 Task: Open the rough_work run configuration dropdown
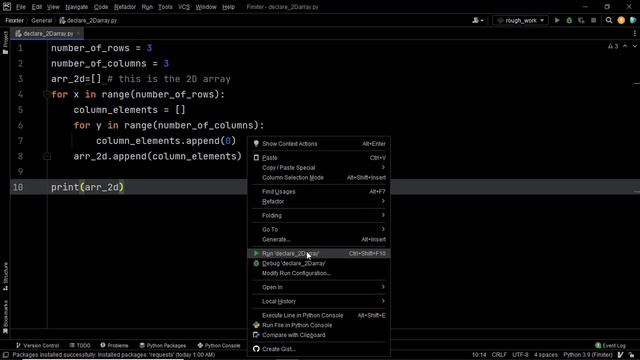coord(520,20)
